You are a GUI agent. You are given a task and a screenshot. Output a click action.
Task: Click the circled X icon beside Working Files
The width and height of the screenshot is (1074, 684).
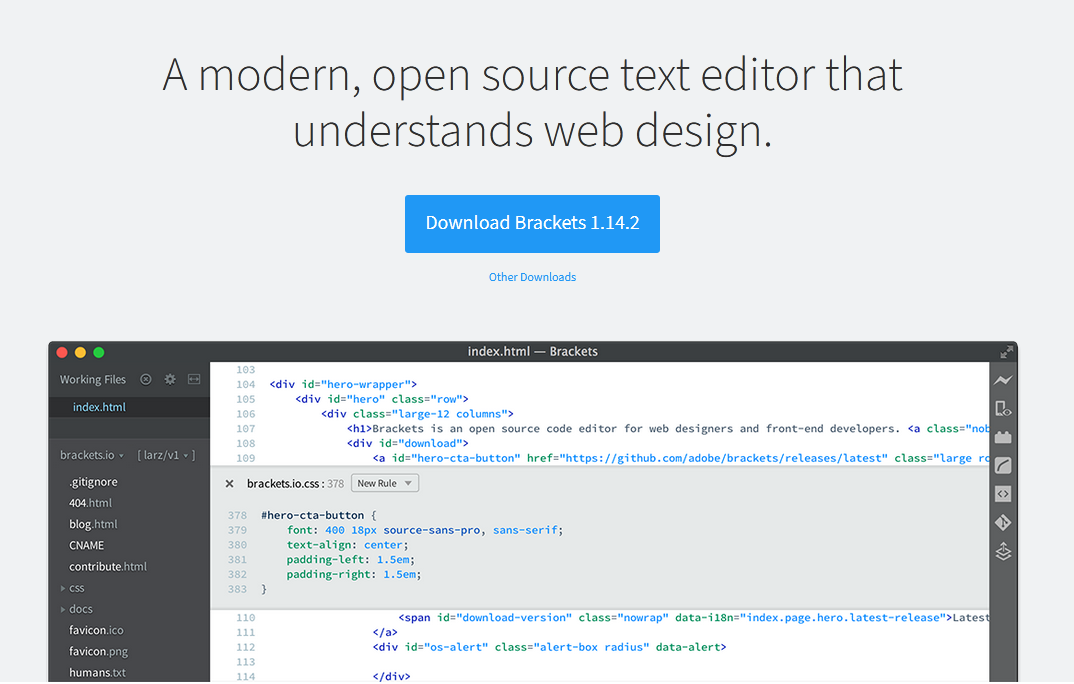(x=146, y=379)
